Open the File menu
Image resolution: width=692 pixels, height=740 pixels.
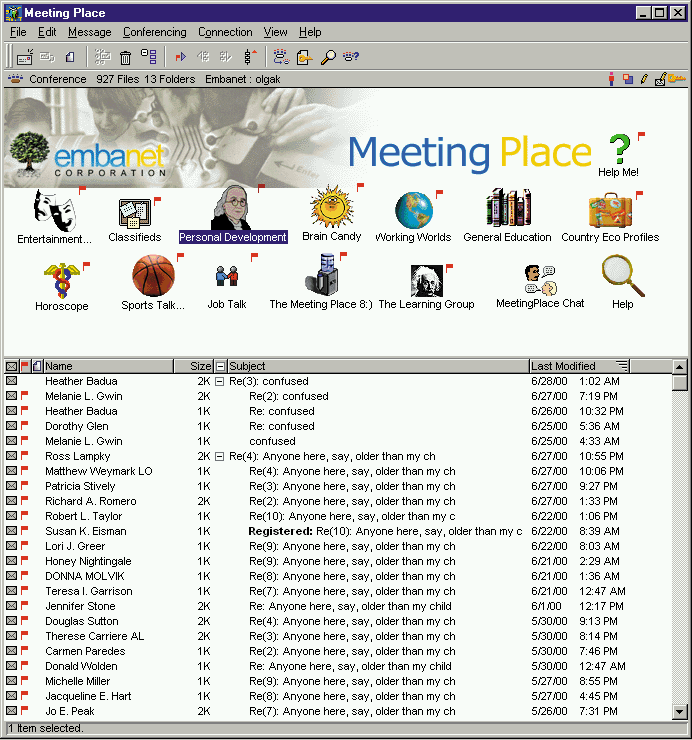click(x=18, y=32)
